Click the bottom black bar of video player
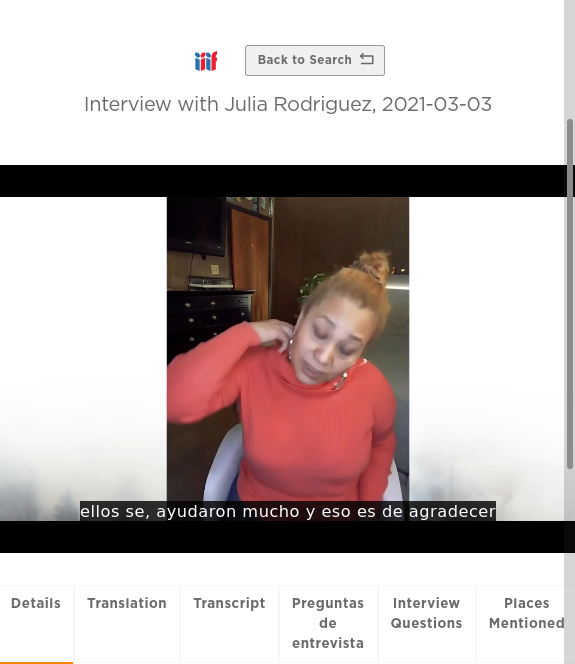 pos(282,537)
